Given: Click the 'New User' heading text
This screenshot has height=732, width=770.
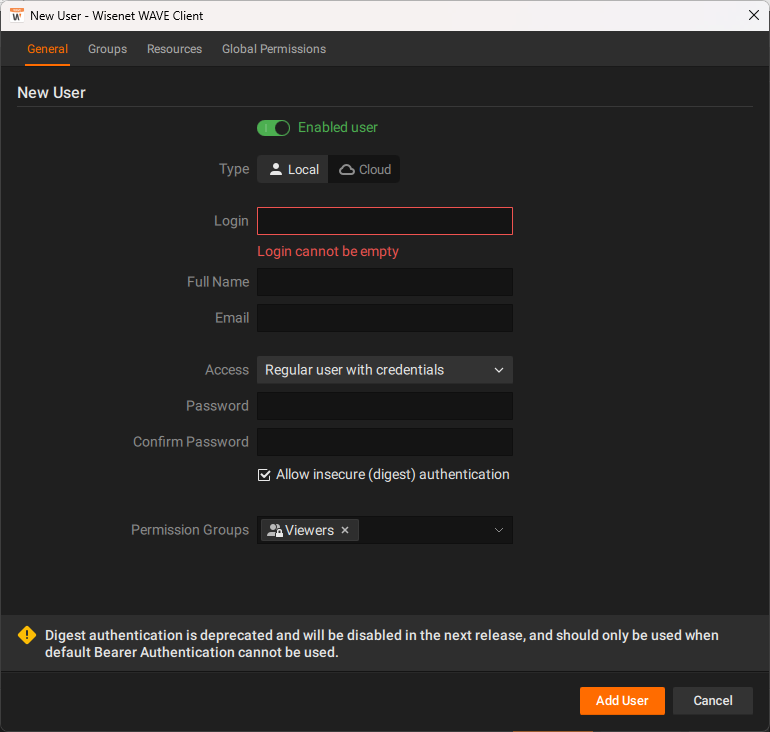Looking at the screenshot, I should coord(52,93).
